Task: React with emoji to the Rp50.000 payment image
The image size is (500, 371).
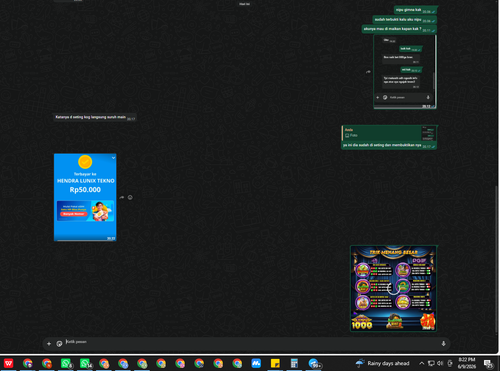Action: [x=130, y=197]
